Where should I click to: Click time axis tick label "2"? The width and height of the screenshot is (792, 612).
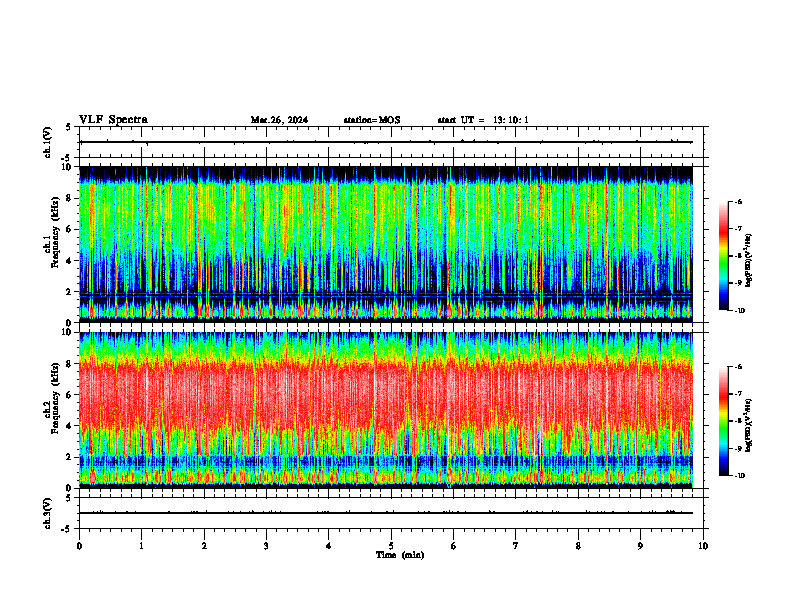click(204, 546)
